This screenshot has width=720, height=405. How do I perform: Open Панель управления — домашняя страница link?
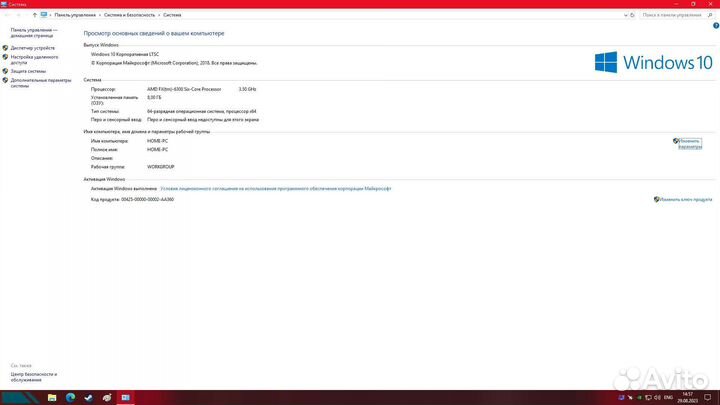(34, 33)
